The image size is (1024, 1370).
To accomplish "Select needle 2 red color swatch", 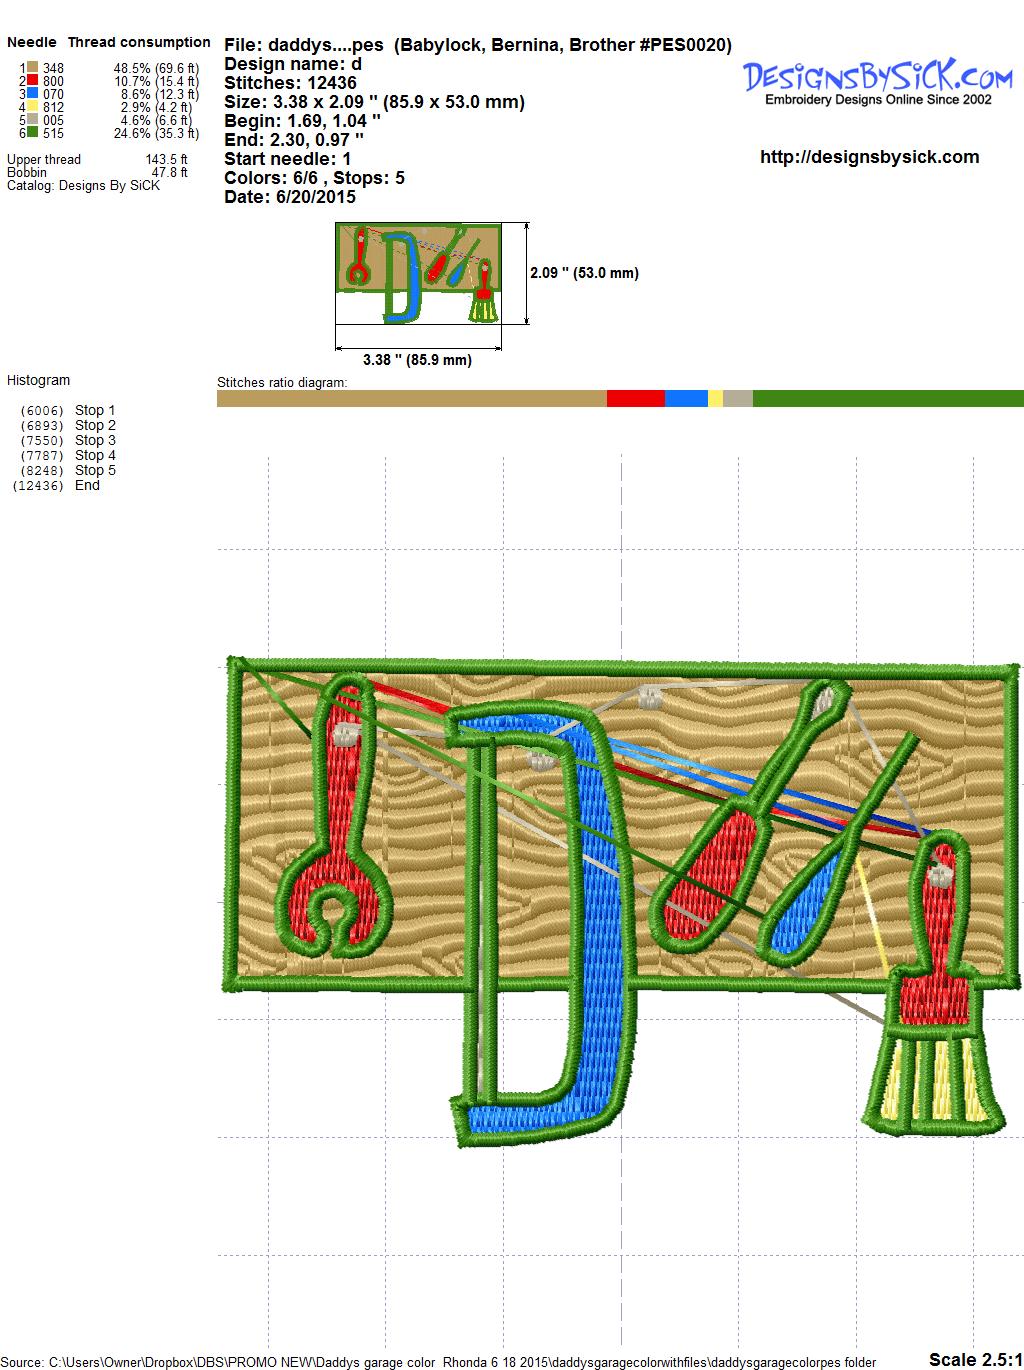I will (x=33, y=81).
